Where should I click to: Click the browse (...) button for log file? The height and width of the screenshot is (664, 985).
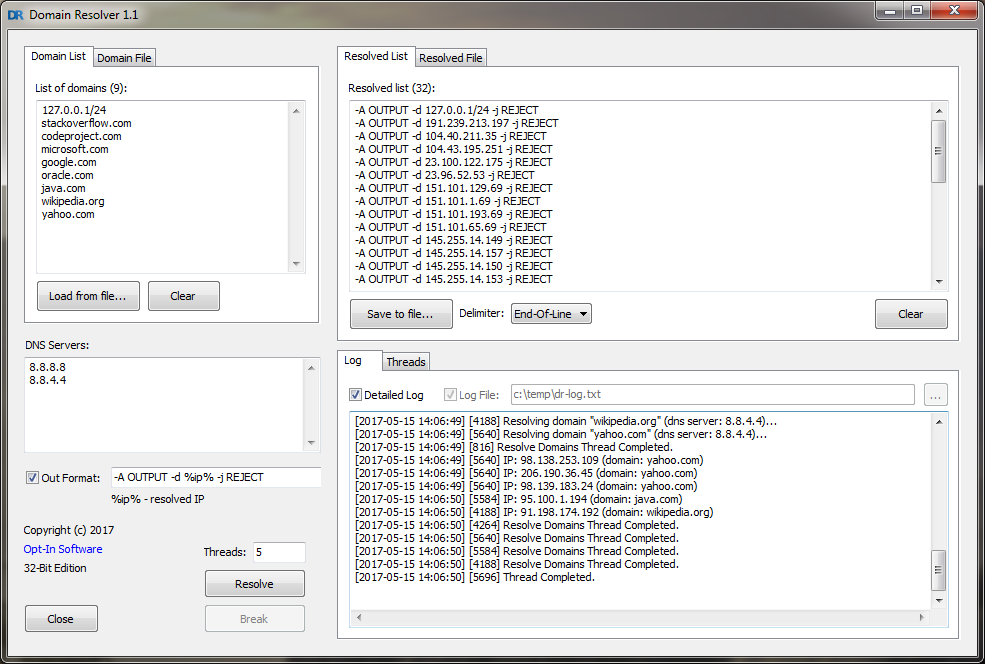click(934, 395)
